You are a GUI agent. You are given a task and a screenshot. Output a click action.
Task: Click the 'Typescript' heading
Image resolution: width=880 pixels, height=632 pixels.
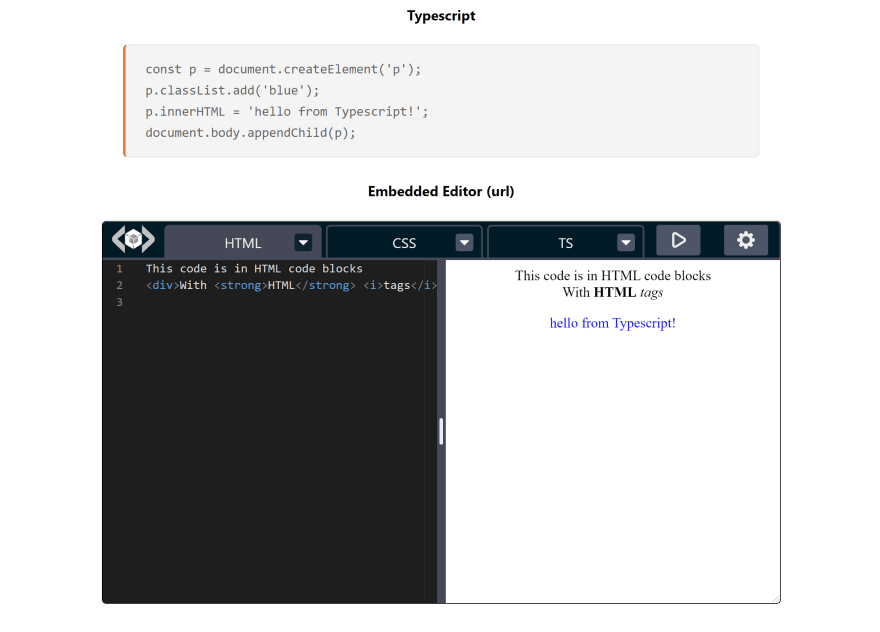pos(441,16)
